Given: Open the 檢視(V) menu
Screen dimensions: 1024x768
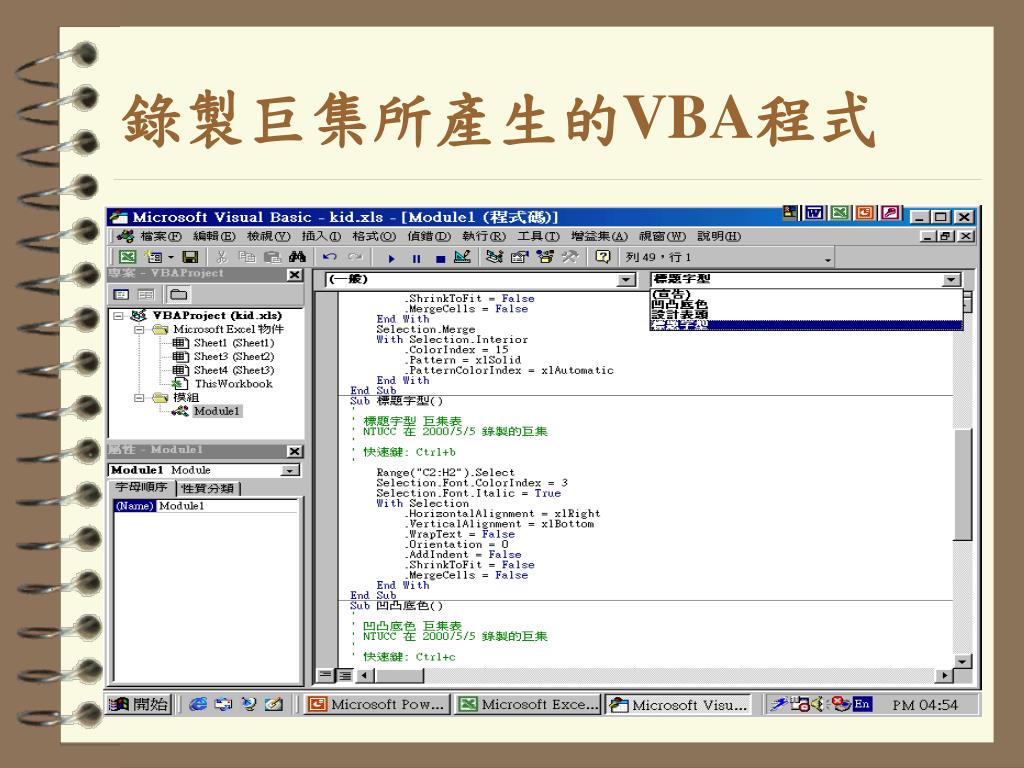Looking at the screenshot, I should click(x=268, y=236).
